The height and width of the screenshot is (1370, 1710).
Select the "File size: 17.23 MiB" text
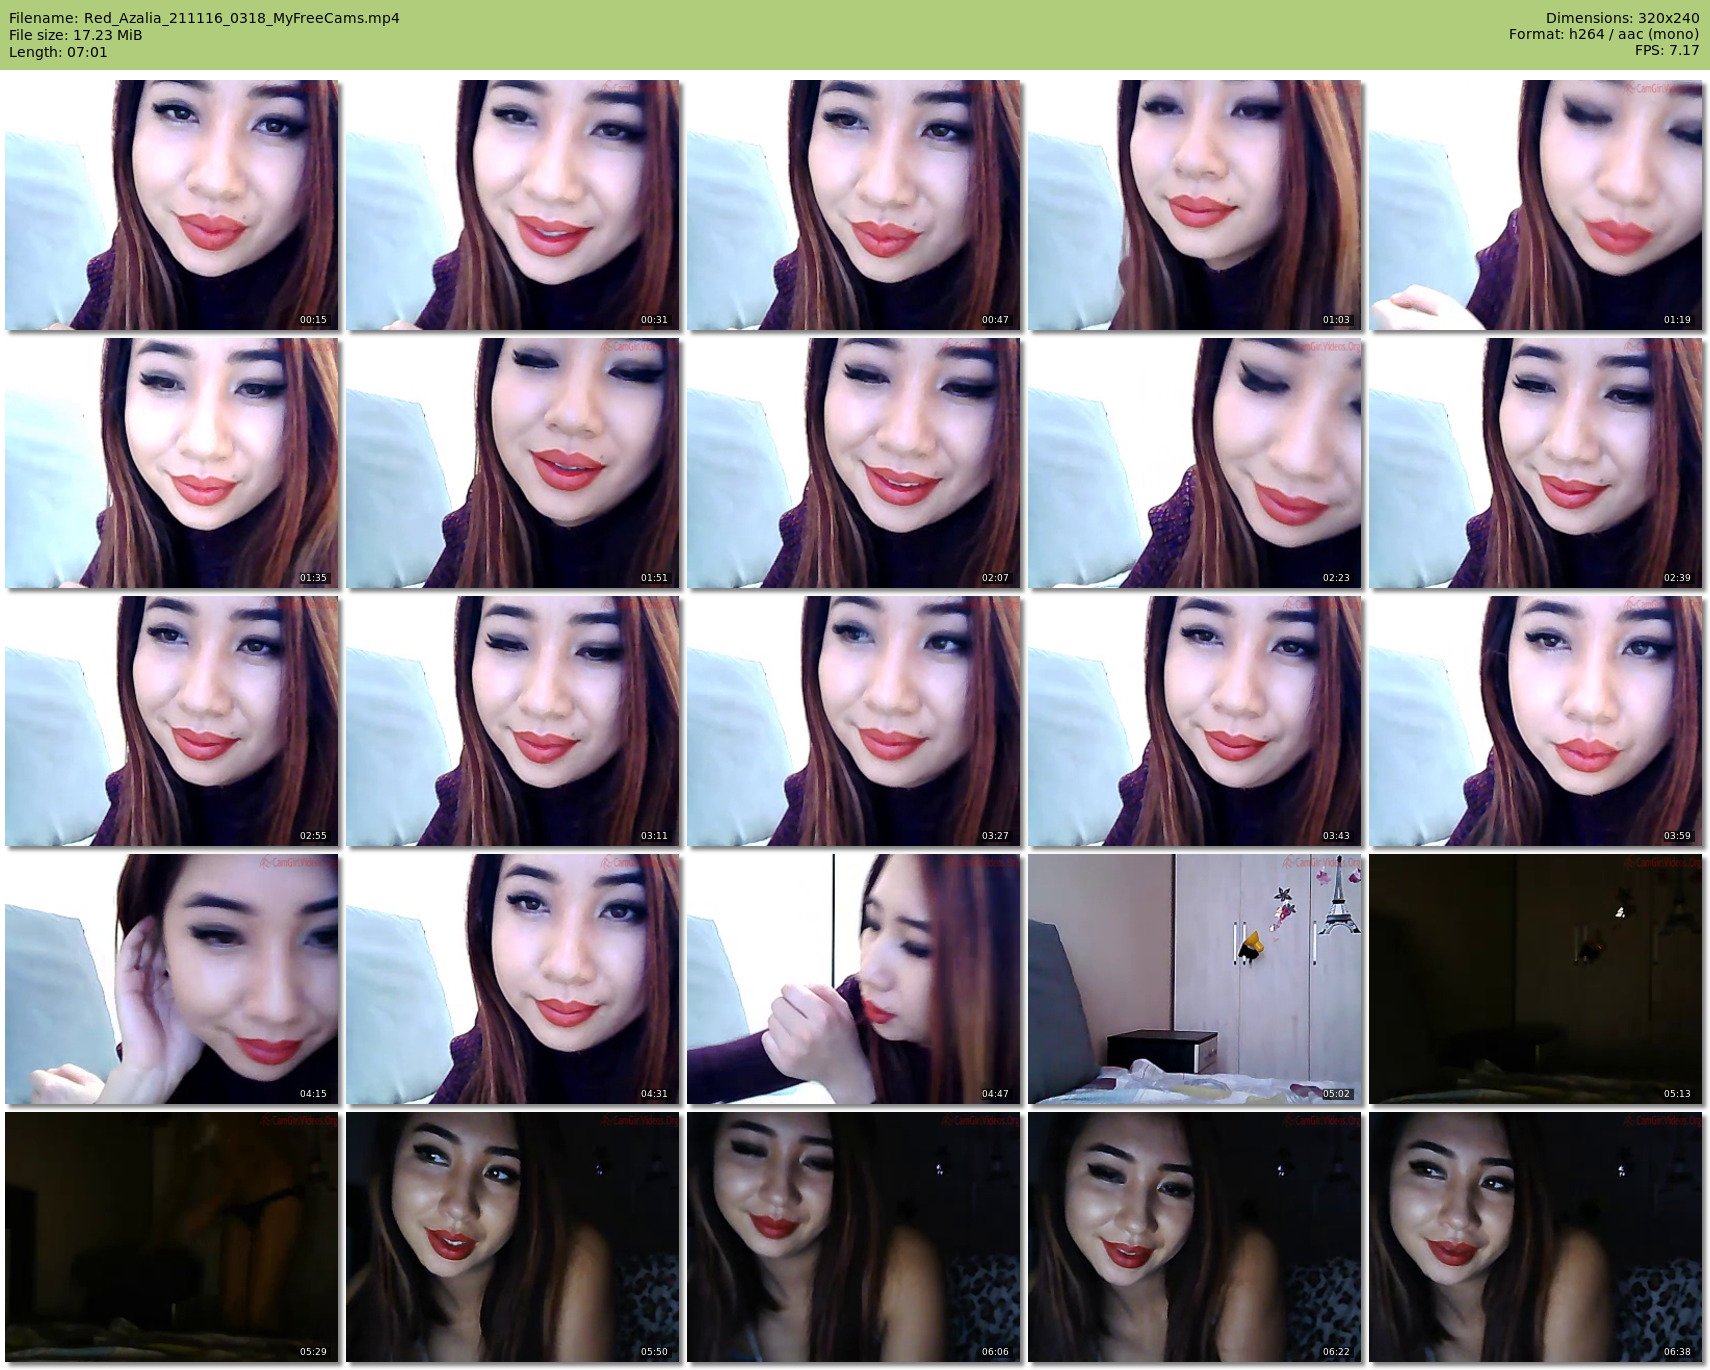coord(75,35)
